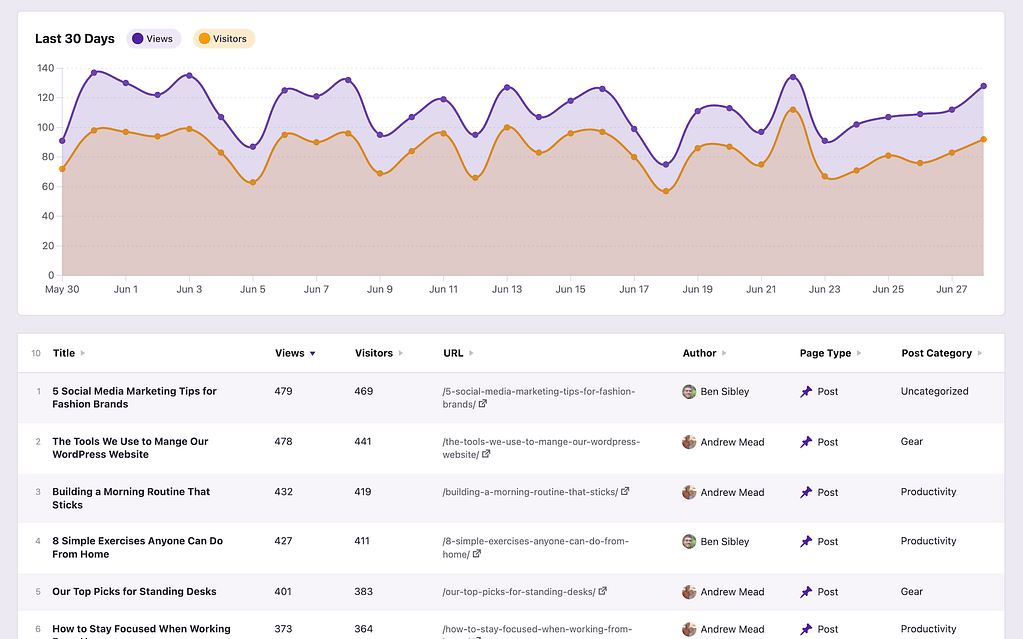Image resolution: width=1023 pixels, height=639 pixels.
Task: Click external link icon next to standing desks URL
Action: tap(603, 591)
